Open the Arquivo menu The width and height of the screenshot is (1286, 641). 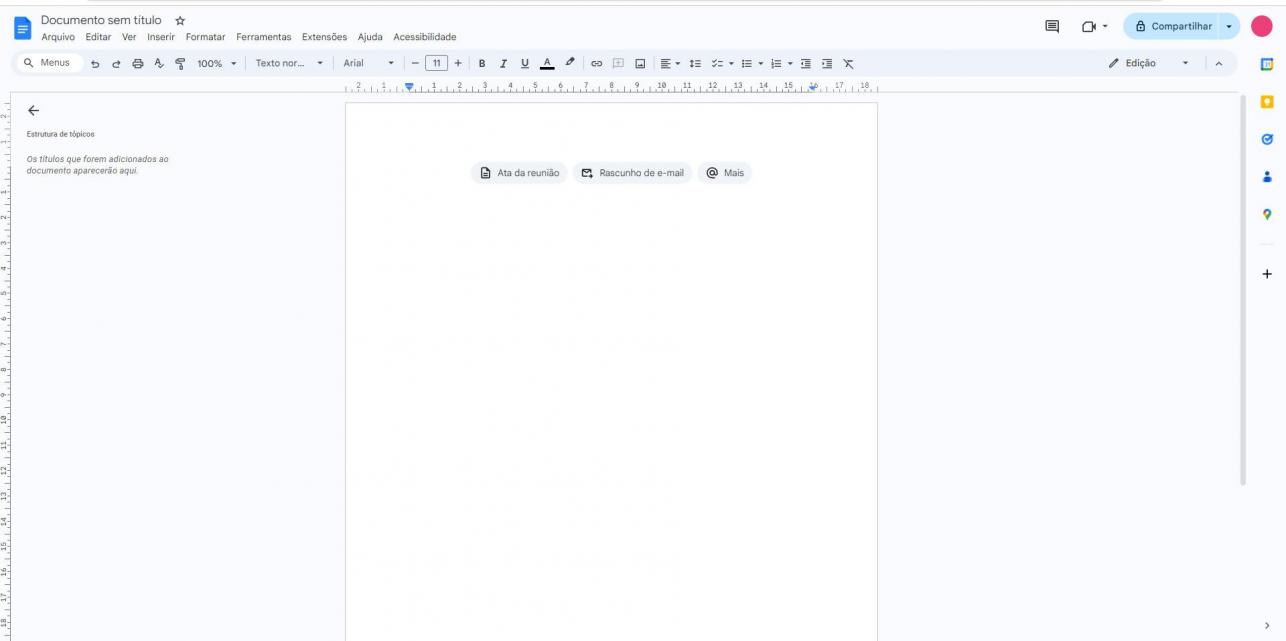coord(58,37)
